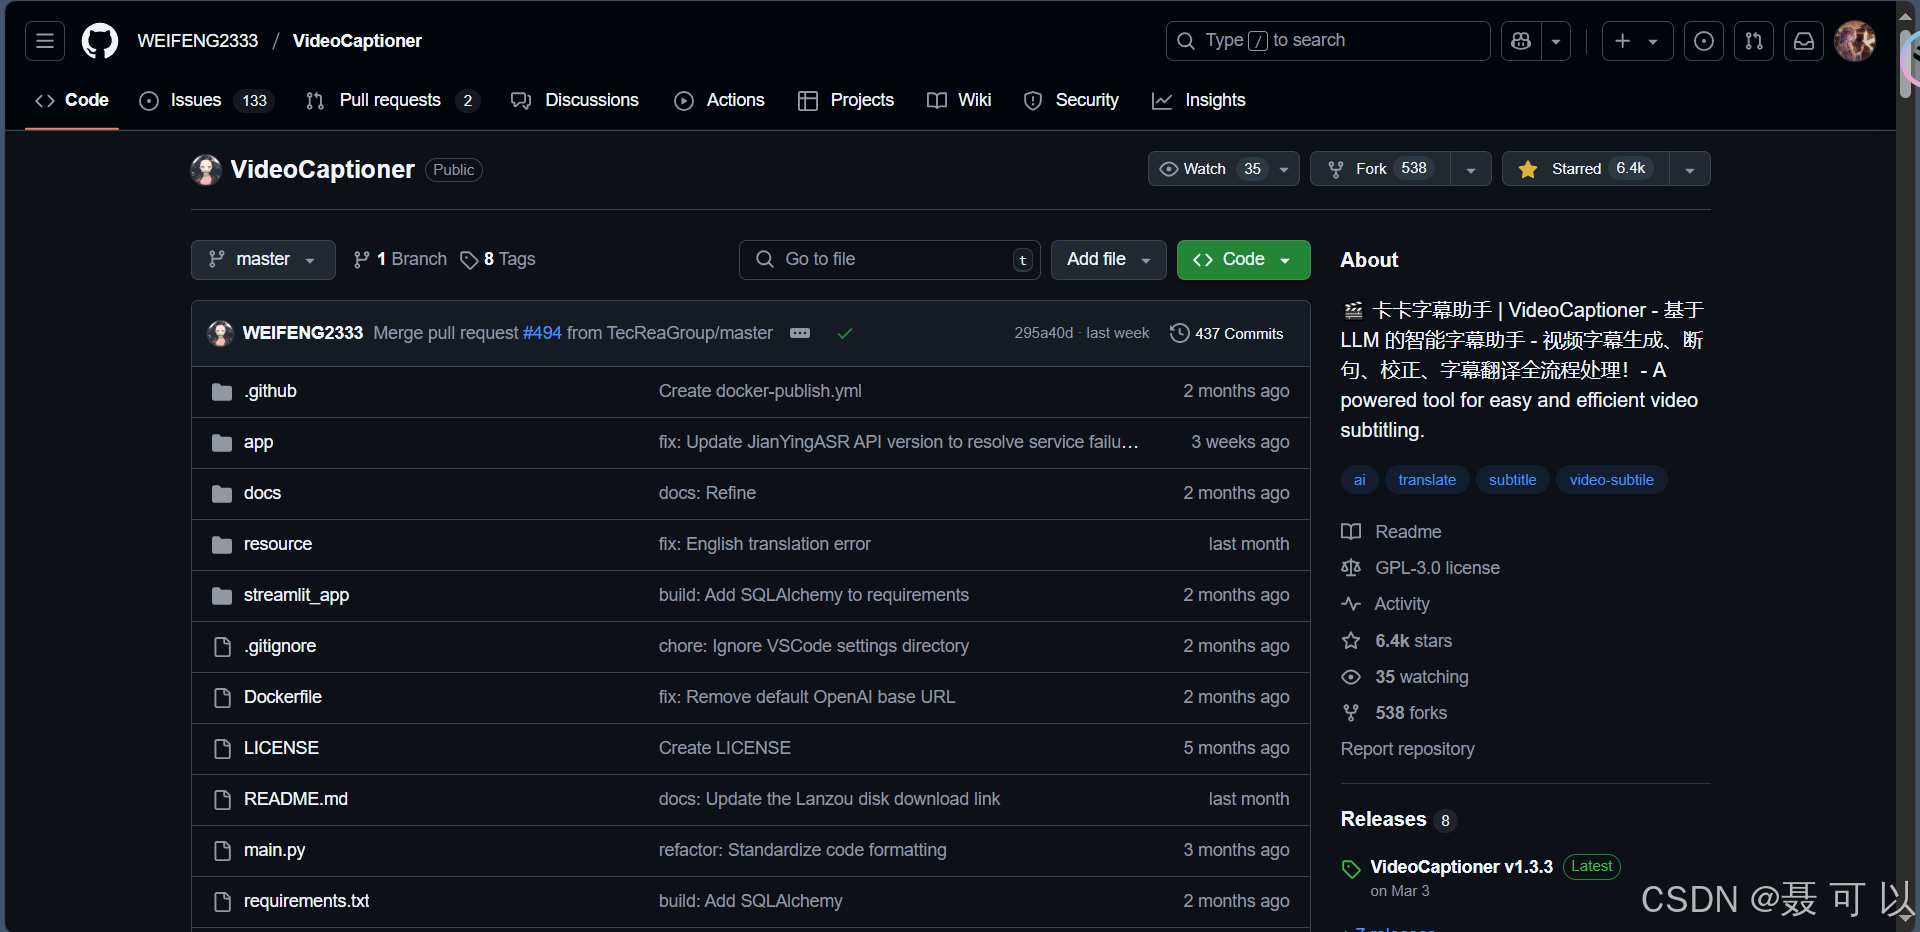Open VideoCaptioner v1.3.3 latest release
1920x932 pixels.
[1462, 867]
